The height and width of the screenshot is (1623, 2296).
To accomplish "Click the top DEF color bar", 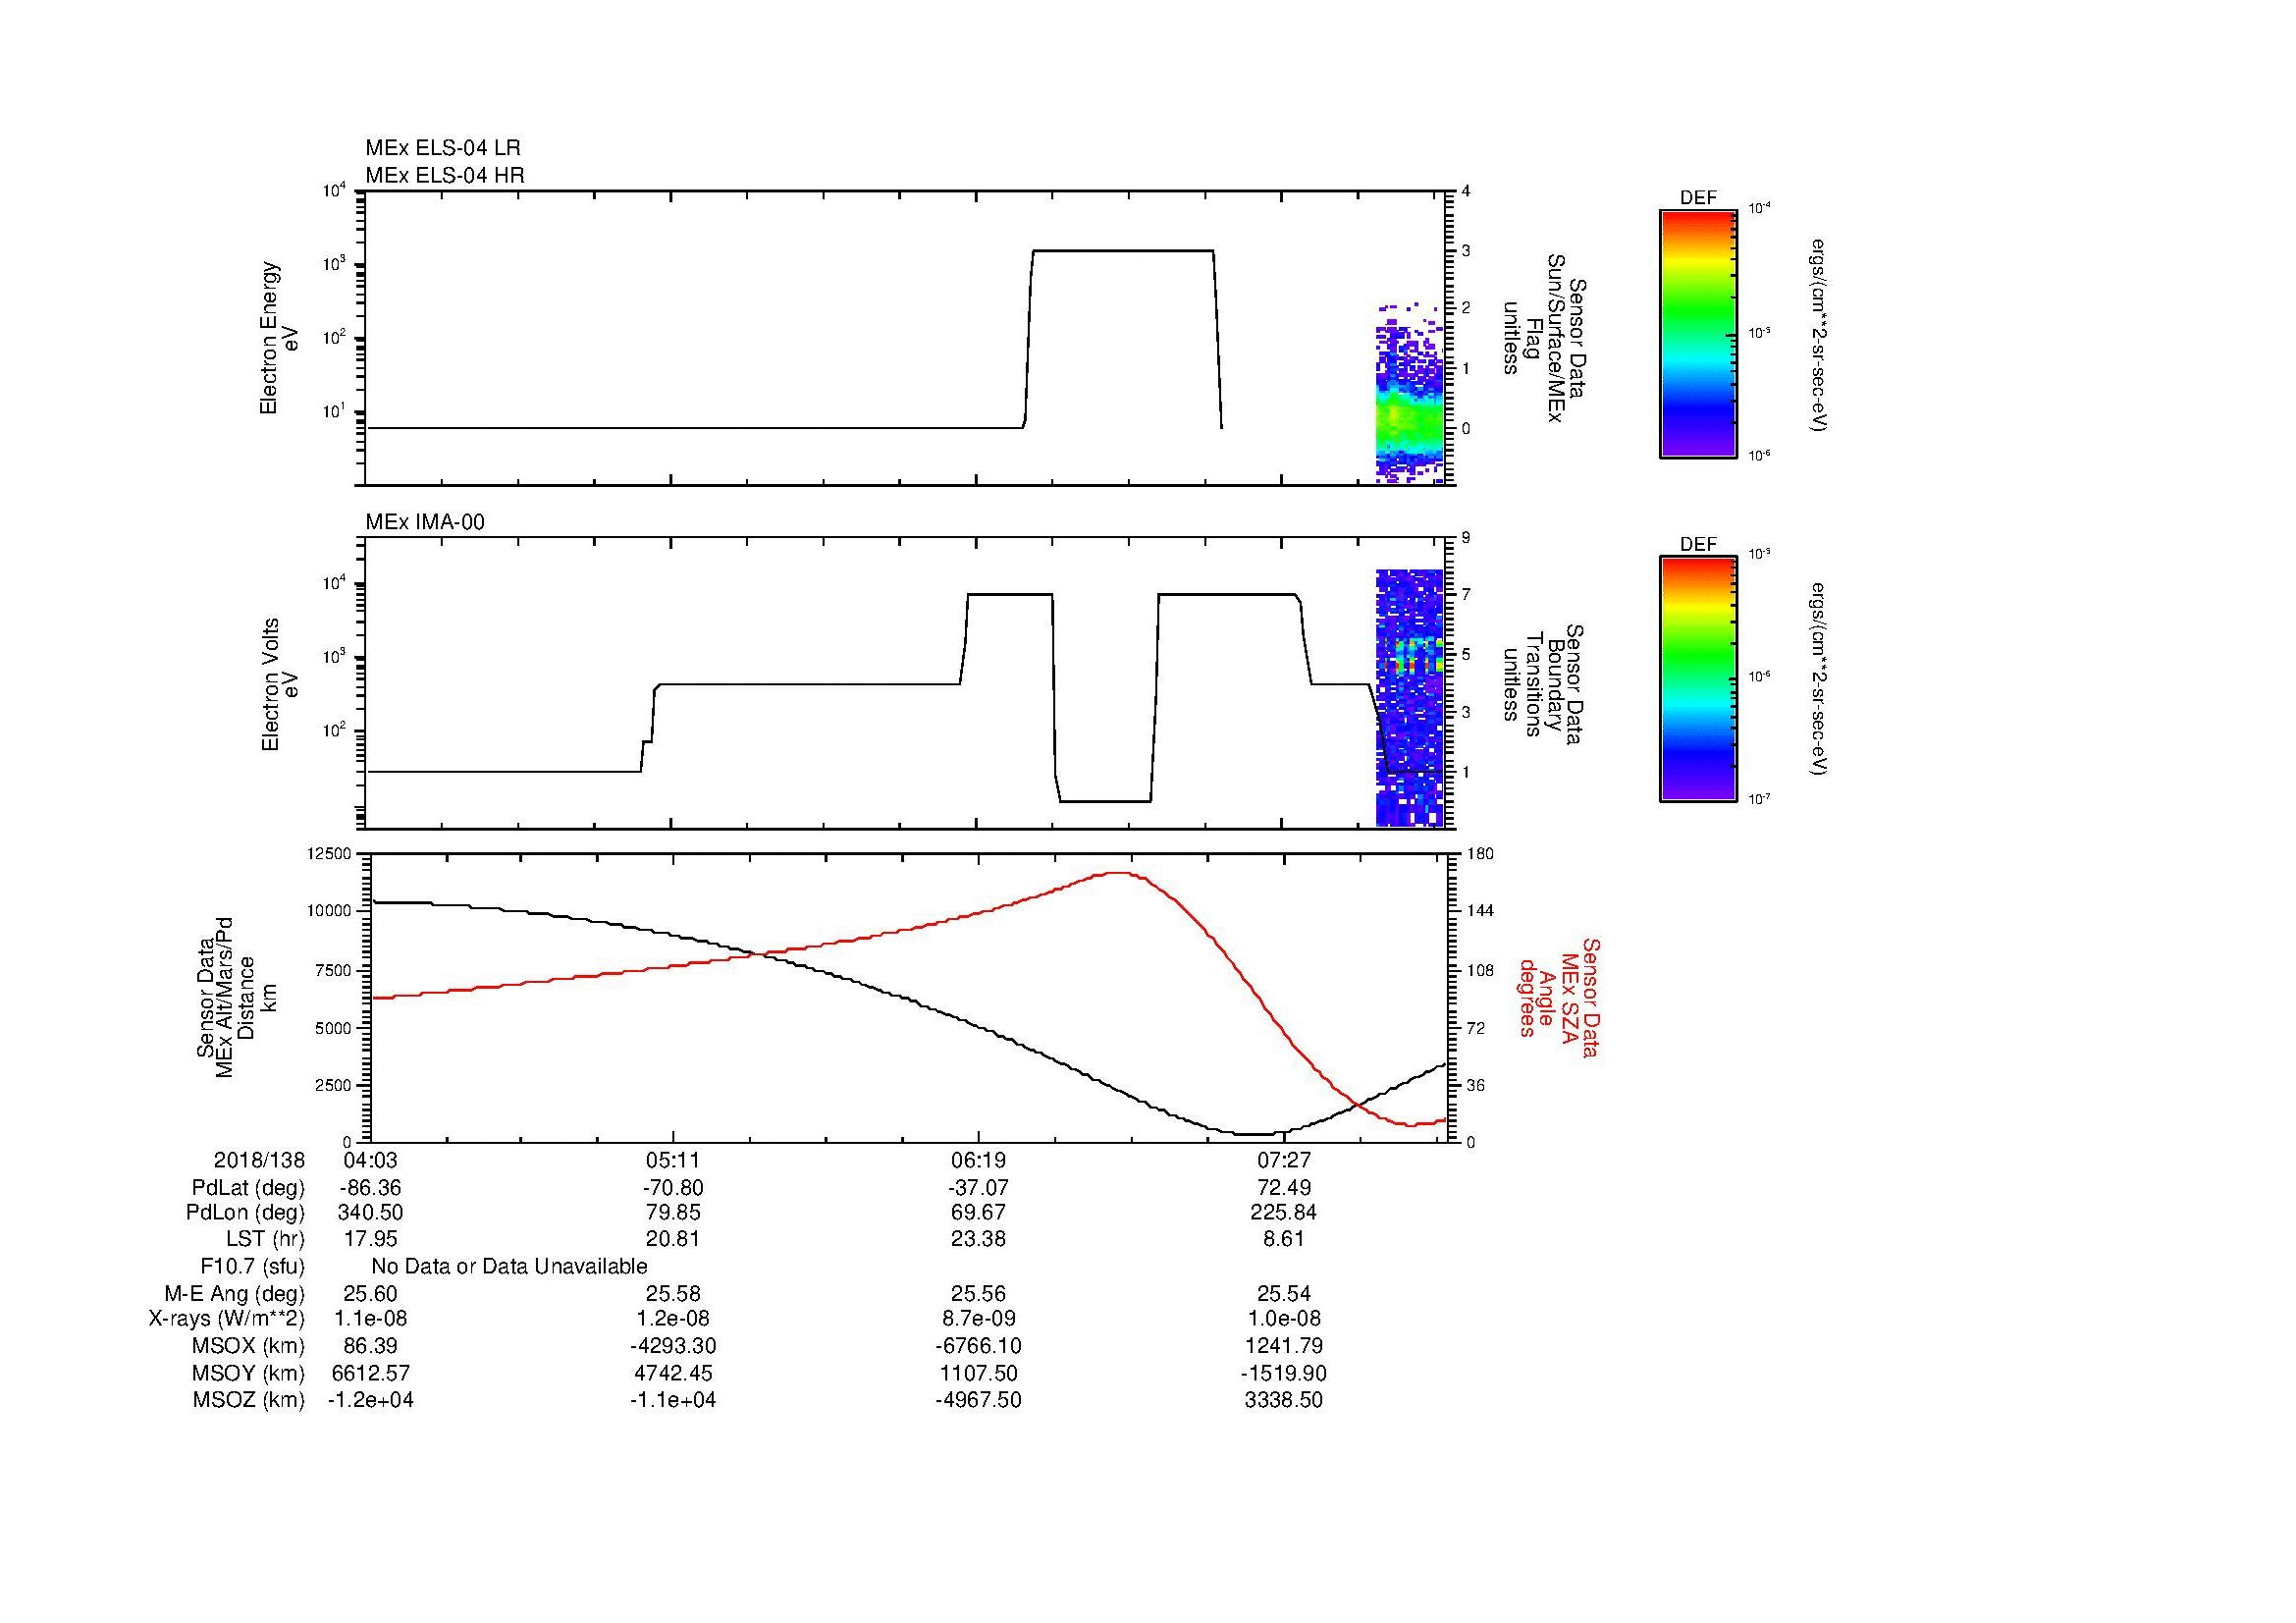I will point(1697,333).
